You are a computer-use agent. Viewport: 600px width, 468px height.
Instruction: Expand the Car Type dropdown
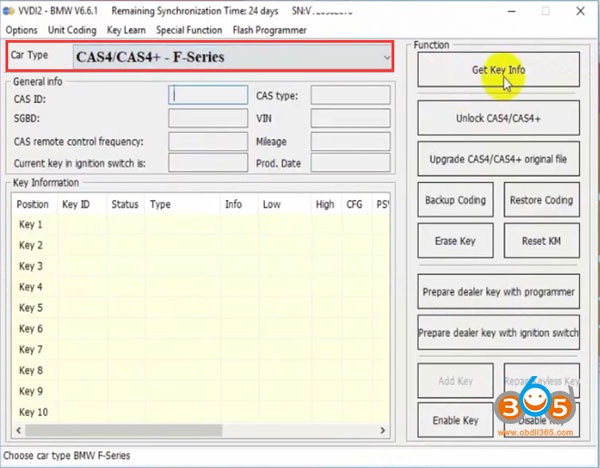(387, 57)
